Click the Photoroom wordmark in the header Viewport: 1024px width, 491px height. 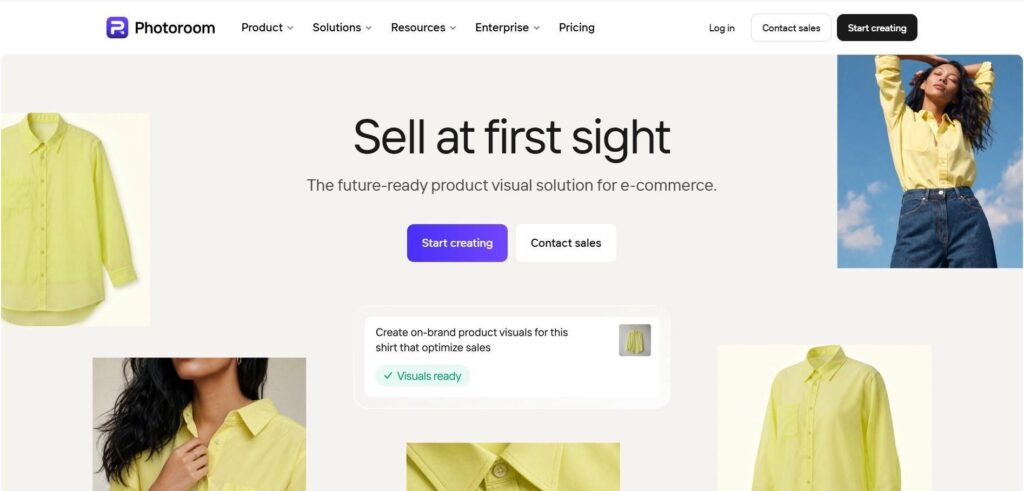point(174,27)
